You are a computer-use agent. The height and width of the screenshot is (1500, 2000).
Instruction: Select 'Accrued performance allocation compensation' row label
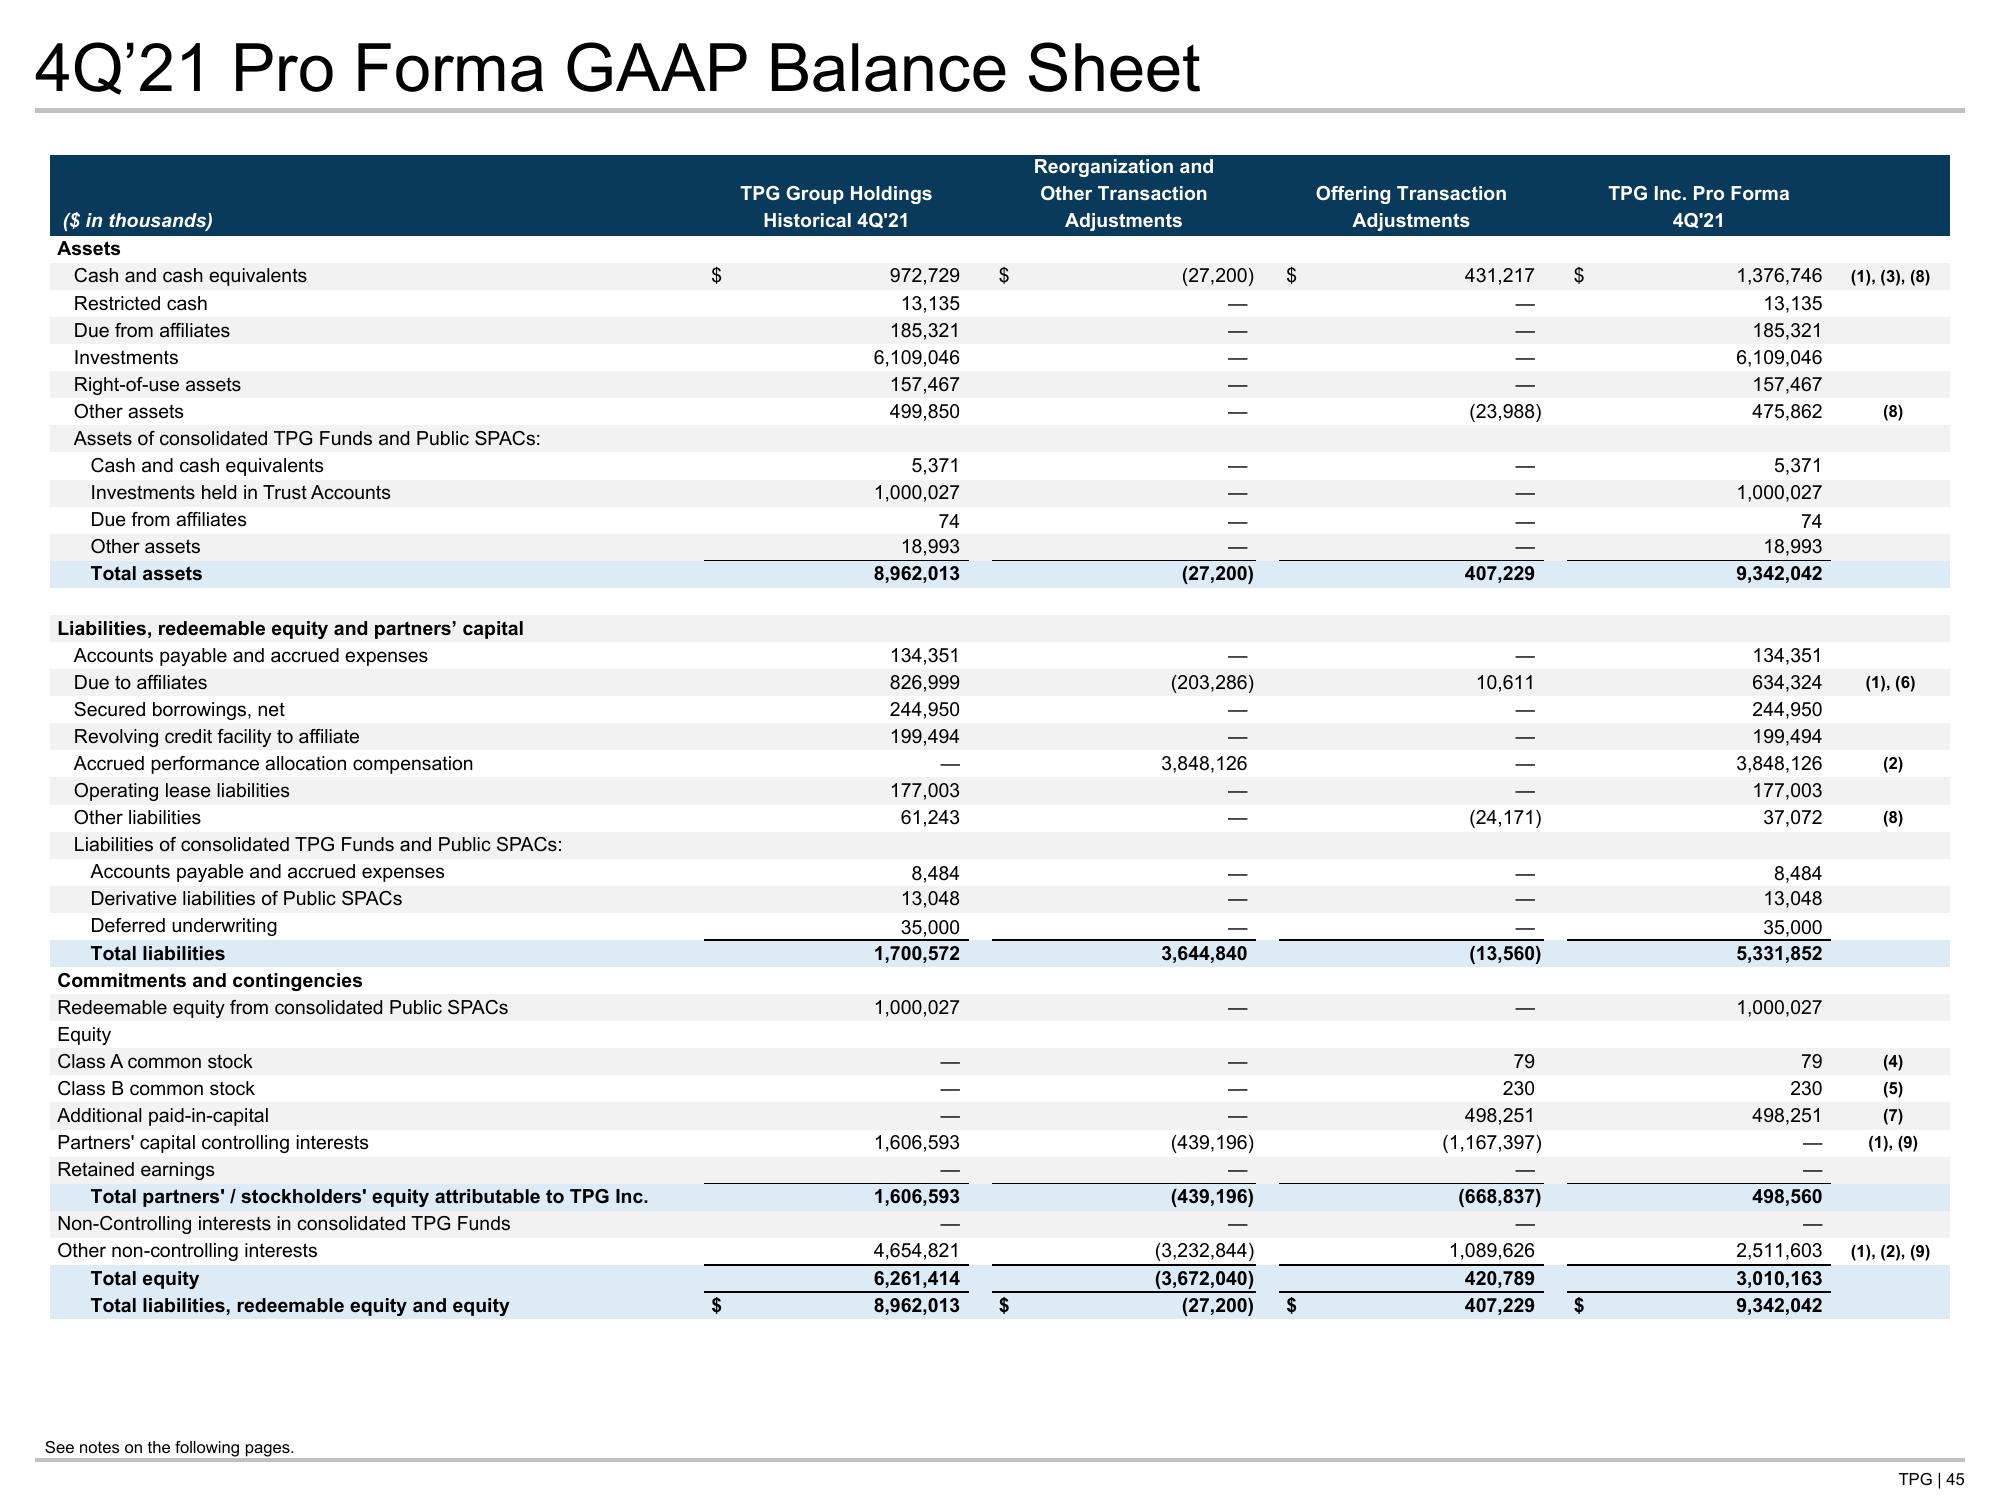273,763
